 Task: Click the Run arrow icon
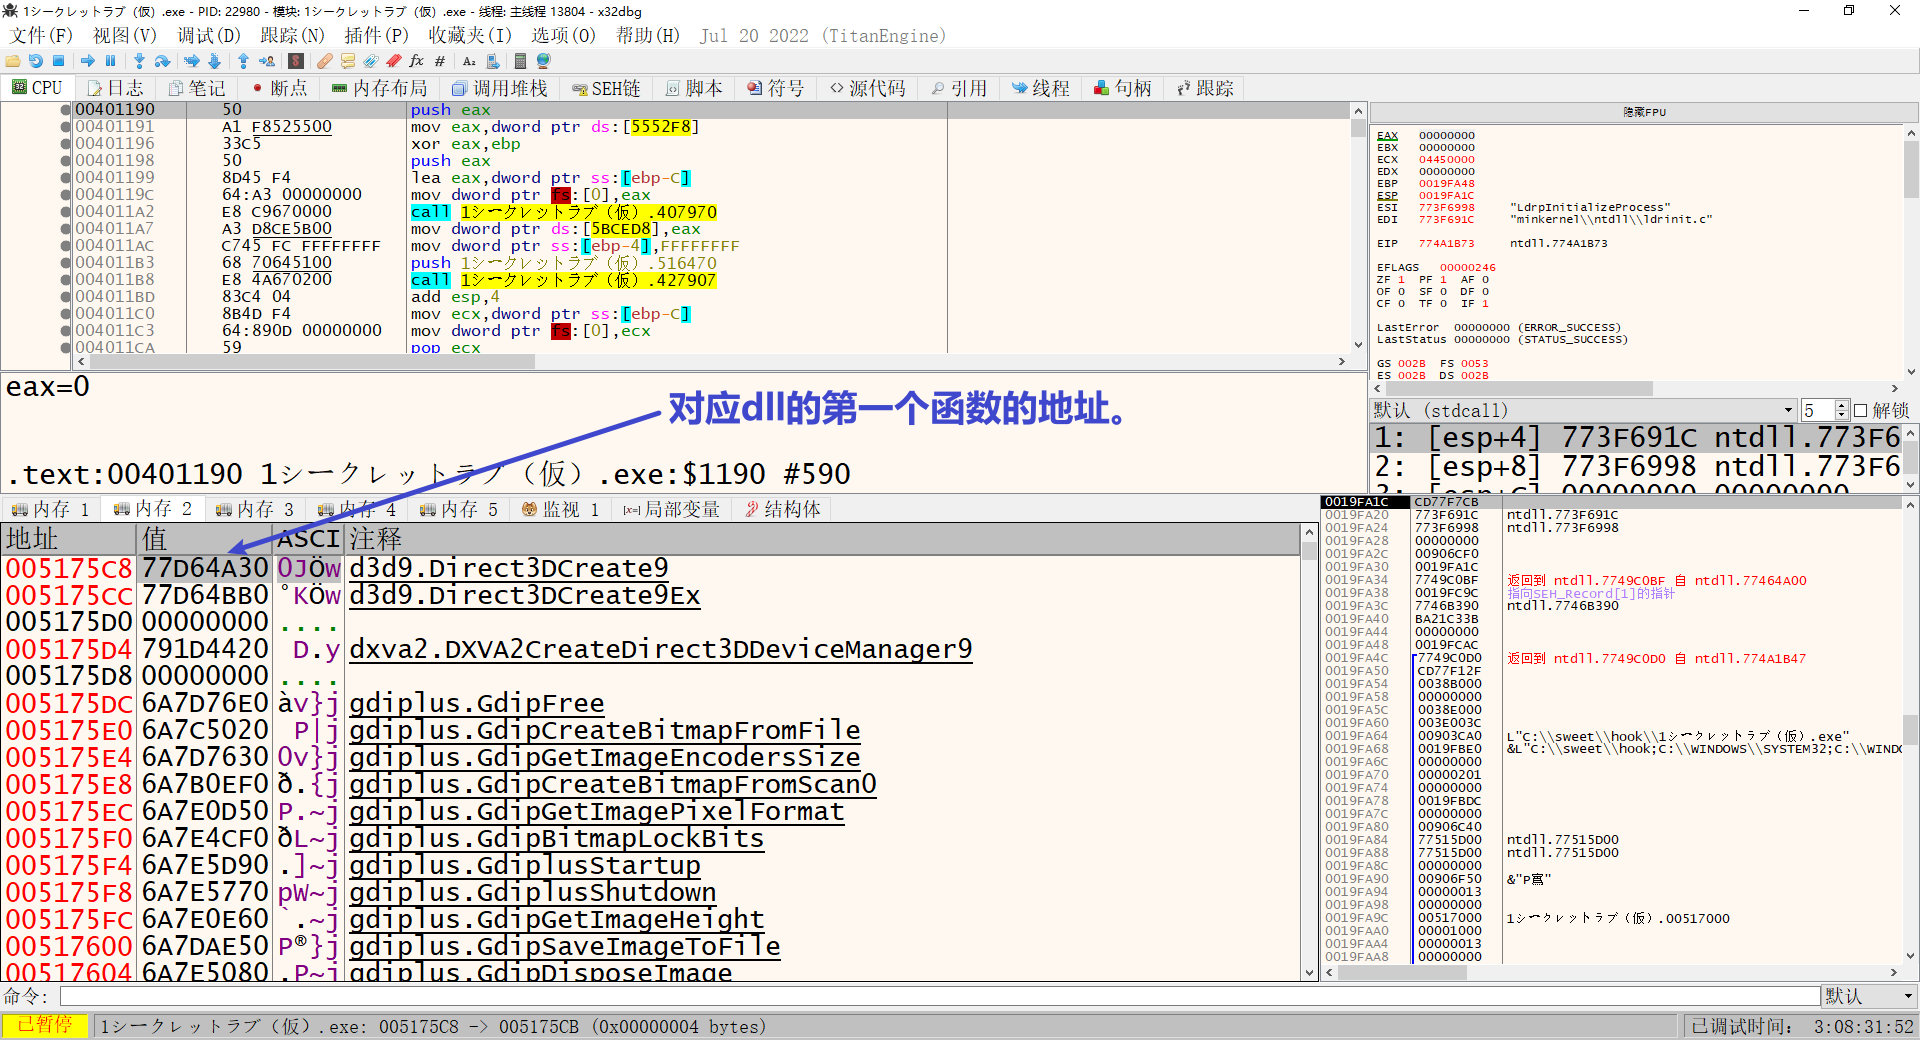(x=88, y=61)
